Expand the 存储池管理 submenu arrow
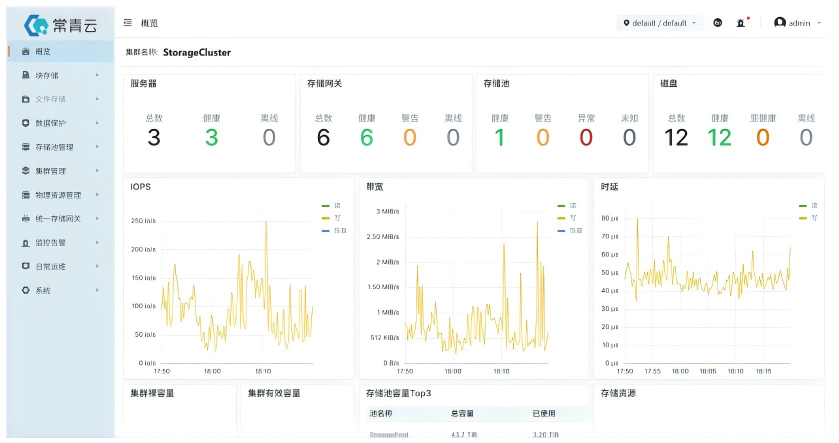 coord(97,147)
